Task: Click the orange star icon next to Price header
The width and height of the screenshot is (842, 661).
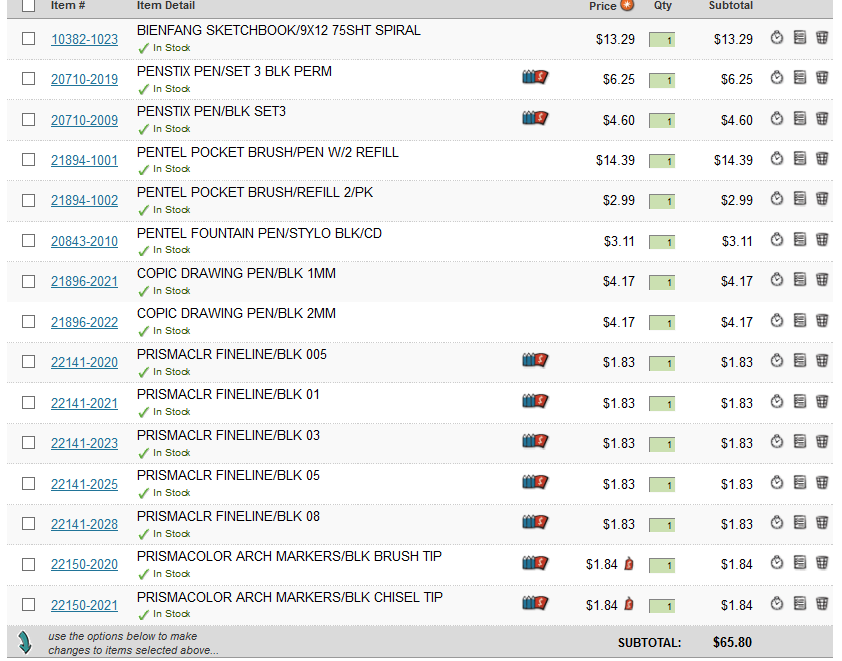Action: tap(627, 5)
